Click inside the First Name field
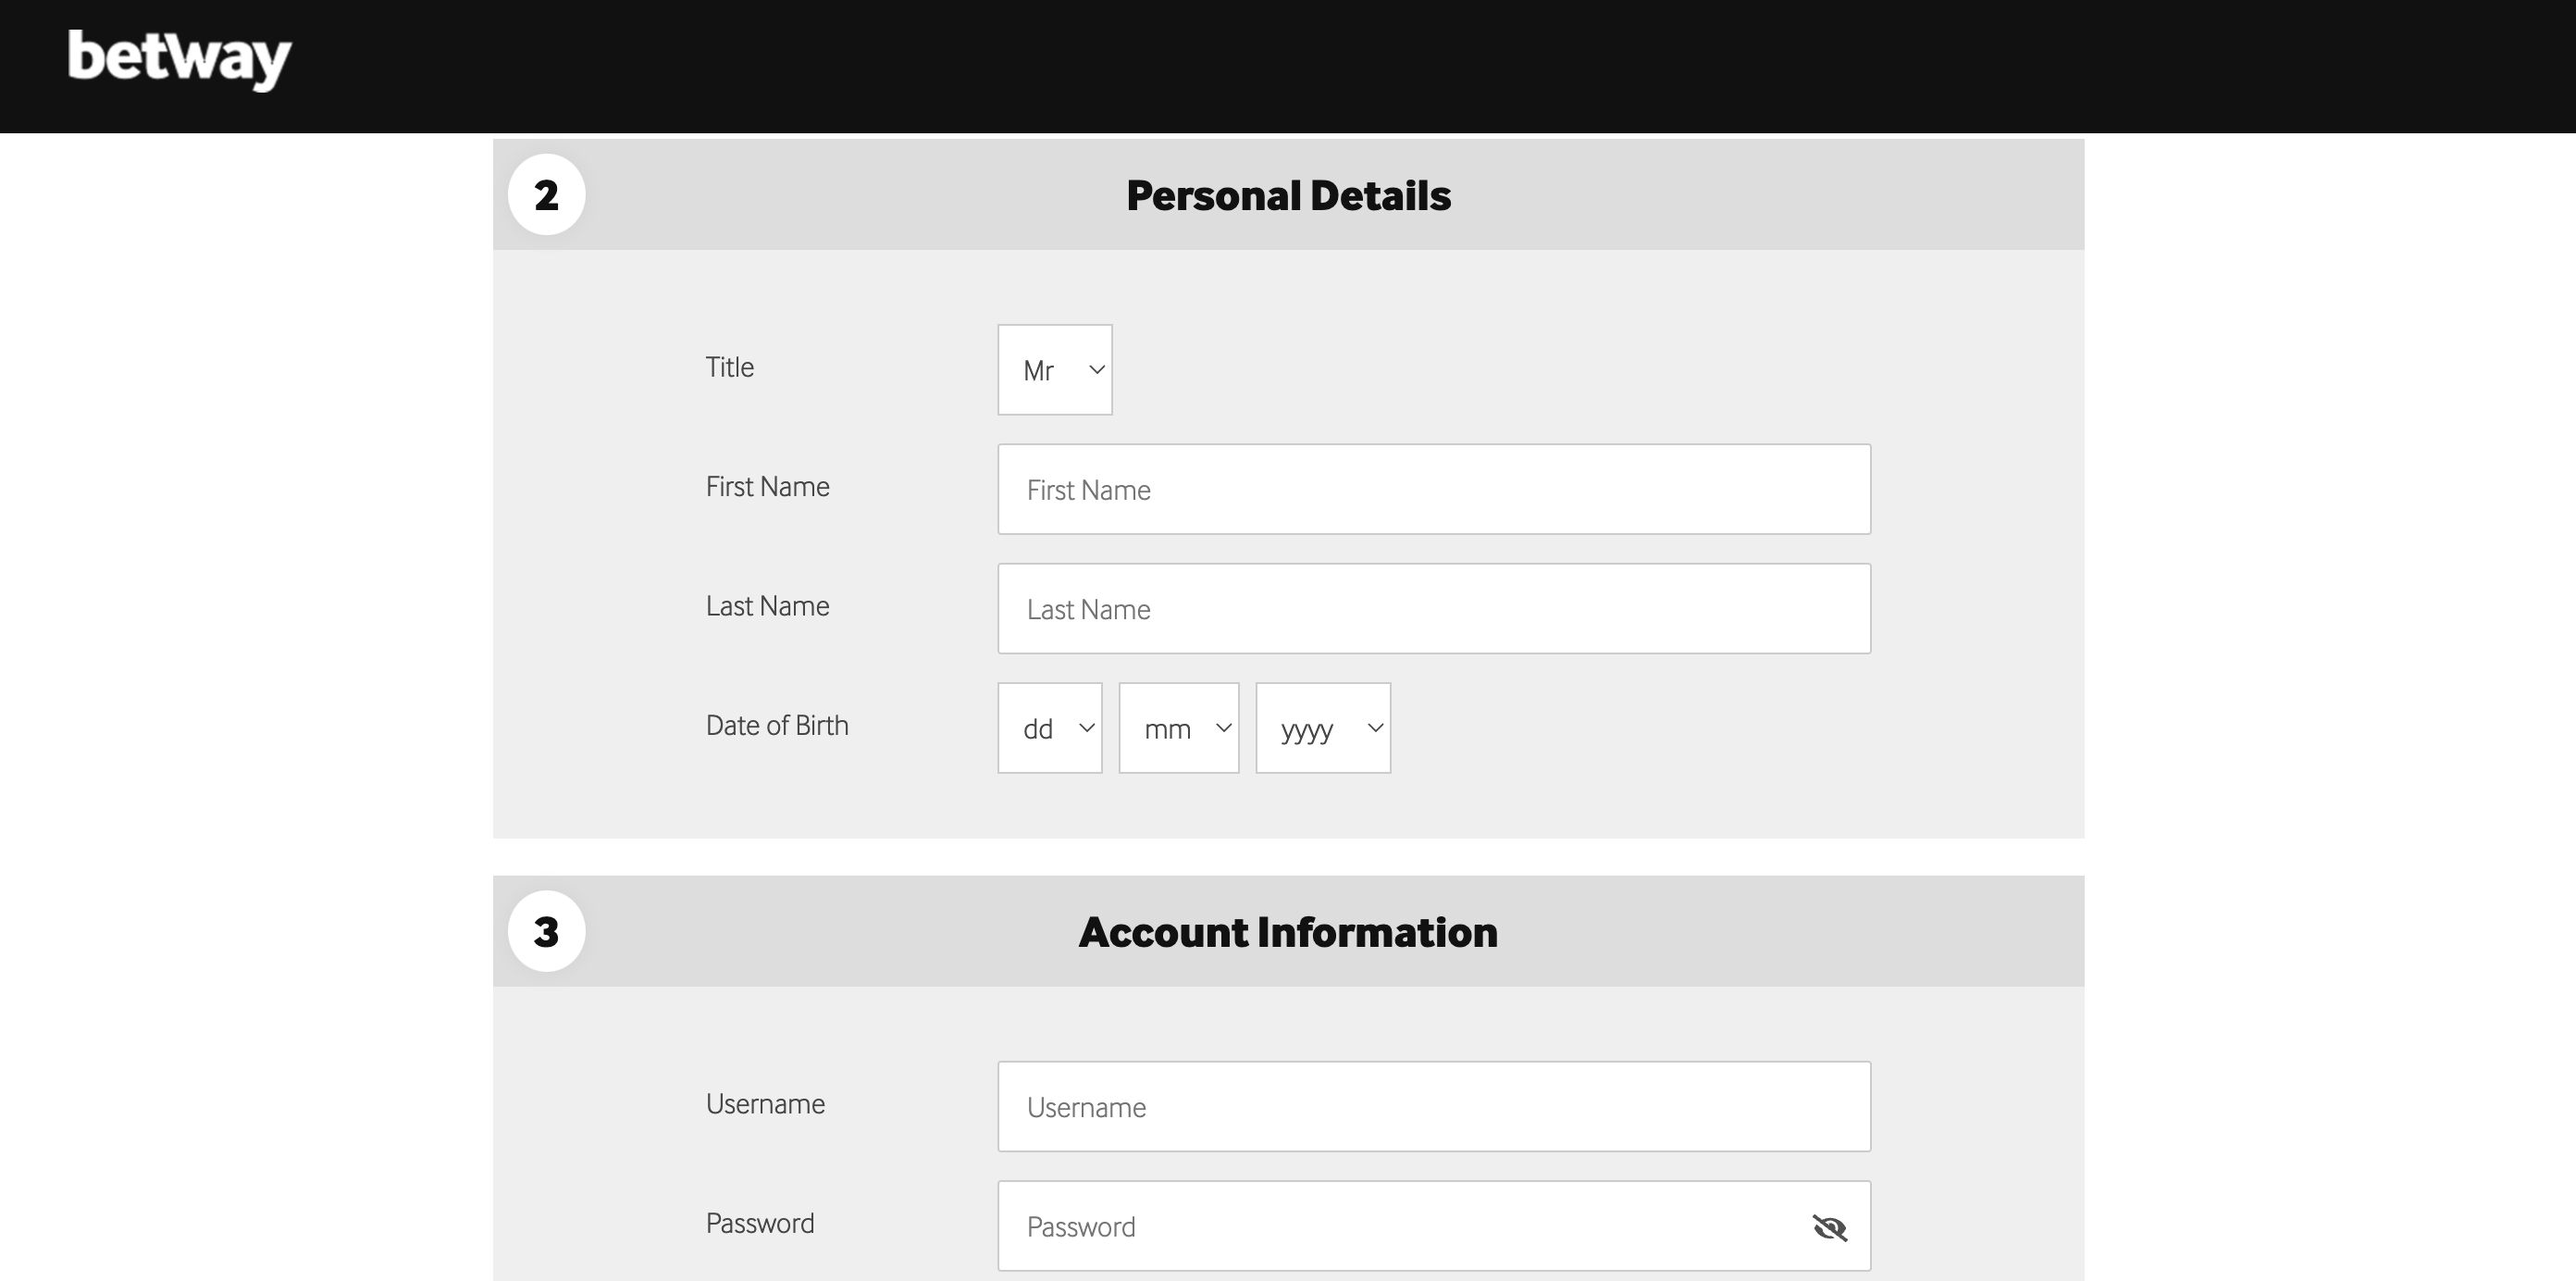Image resolution: width=2576 pixels, height=1281 pixels. click(1433, 489)
